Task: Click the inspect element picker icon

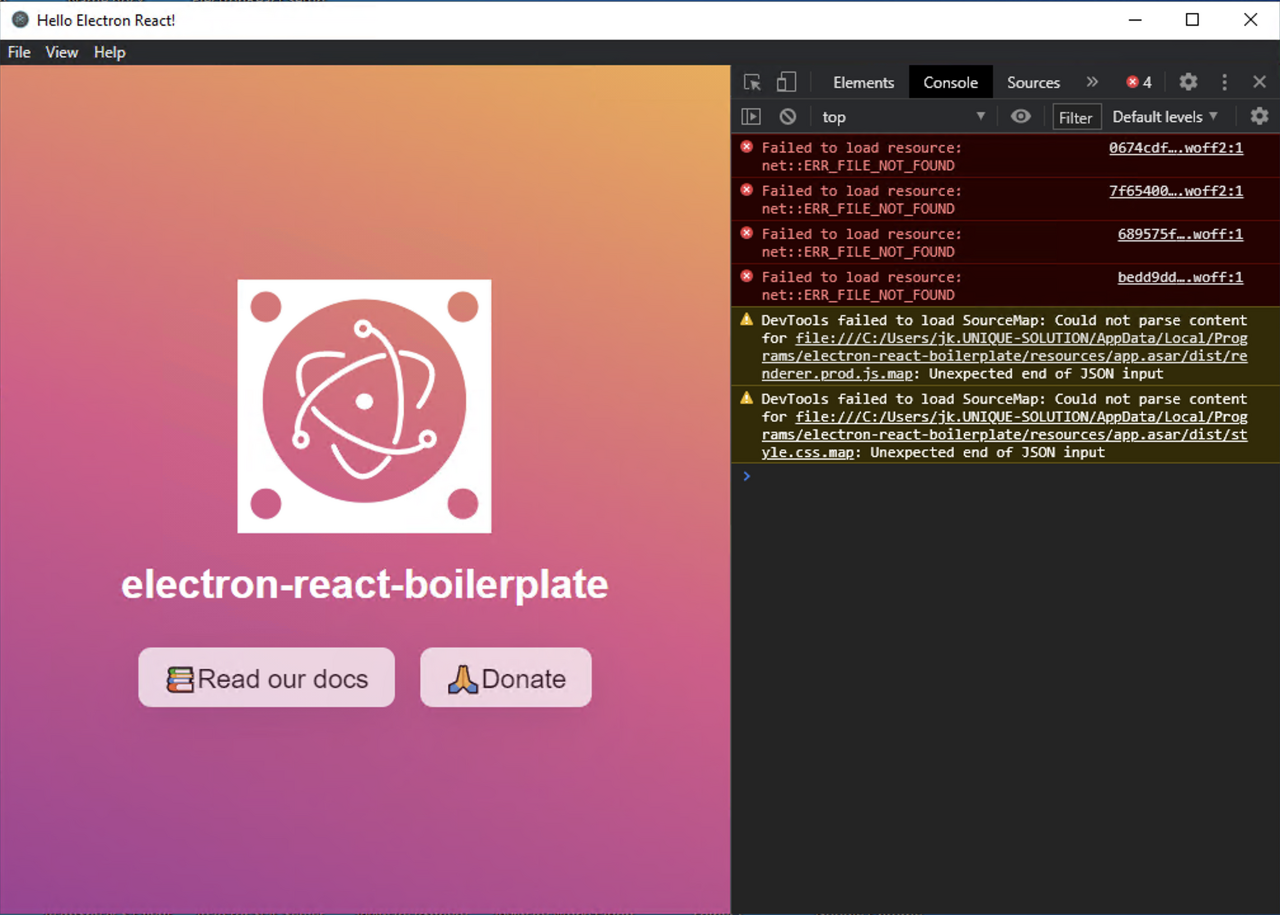Action: [x=752, y=82]
